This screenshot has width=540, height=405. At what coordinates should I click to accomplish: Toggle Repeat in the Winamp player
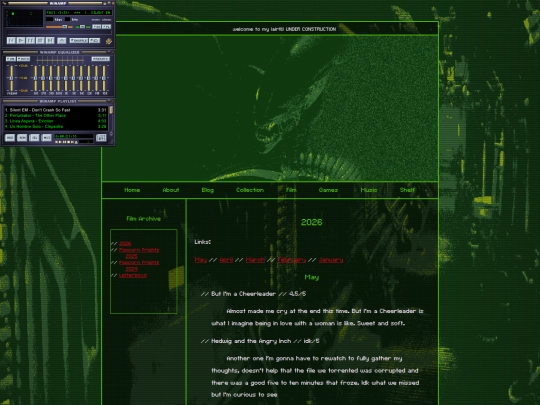click(94, 41)
